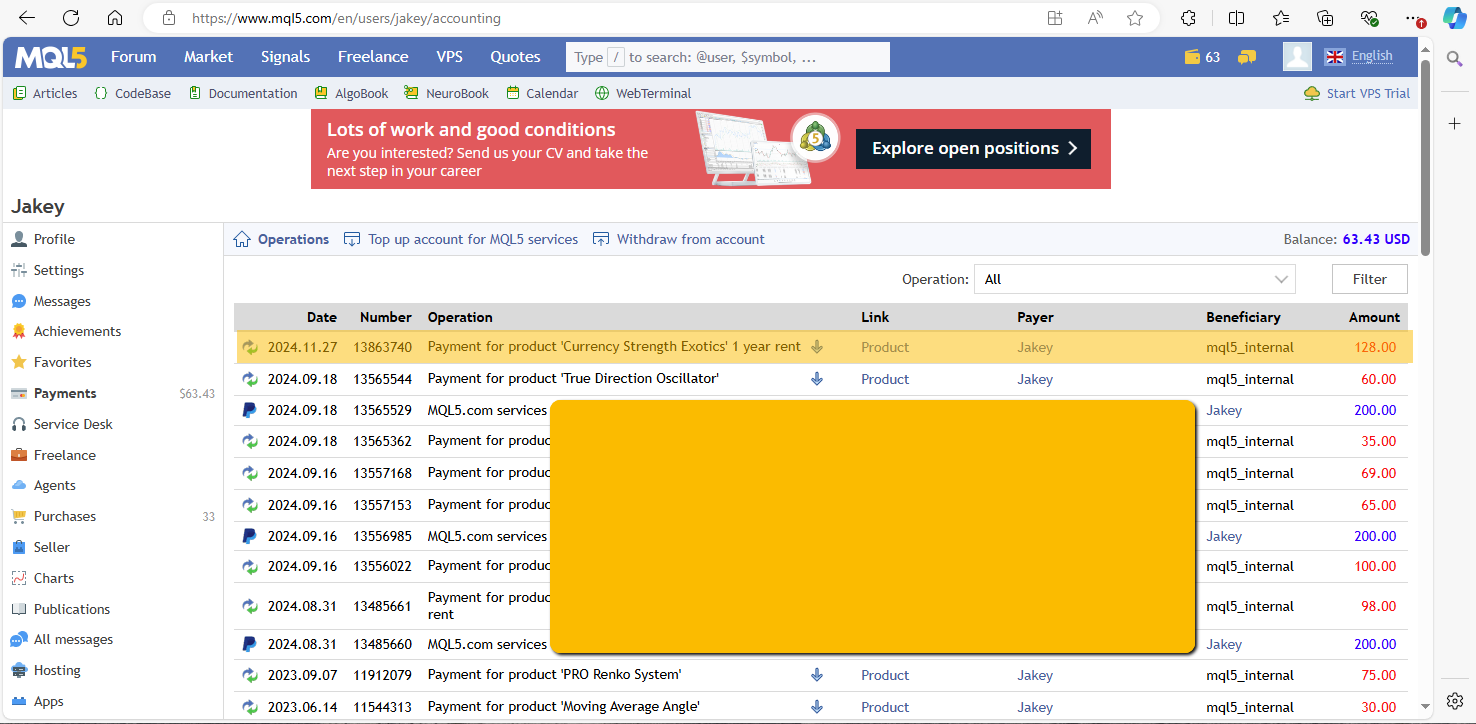The image size is (1476, 724).
Task: Open Documentation from the sub-navigation
Action: point(243,93)
